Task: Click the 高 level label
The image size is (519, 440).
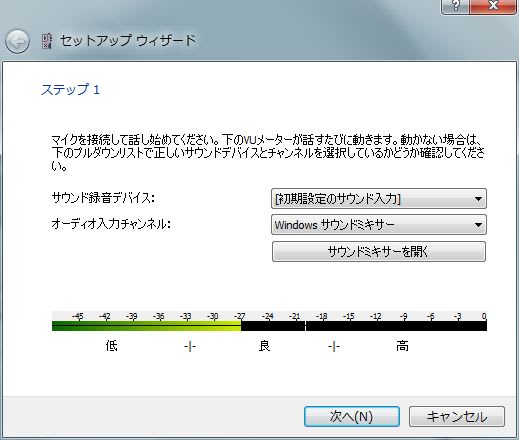Action: pos(402,346)
